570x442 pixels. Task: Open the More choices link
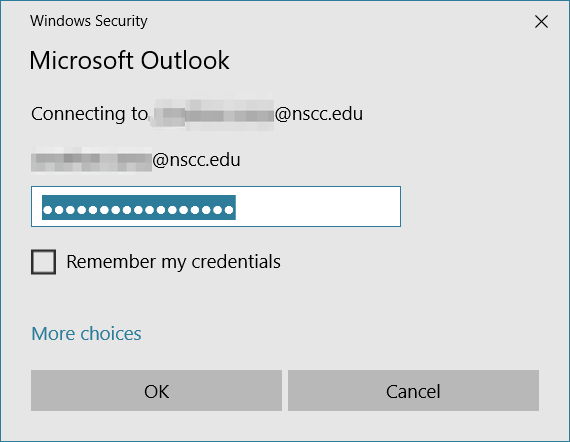86,333
